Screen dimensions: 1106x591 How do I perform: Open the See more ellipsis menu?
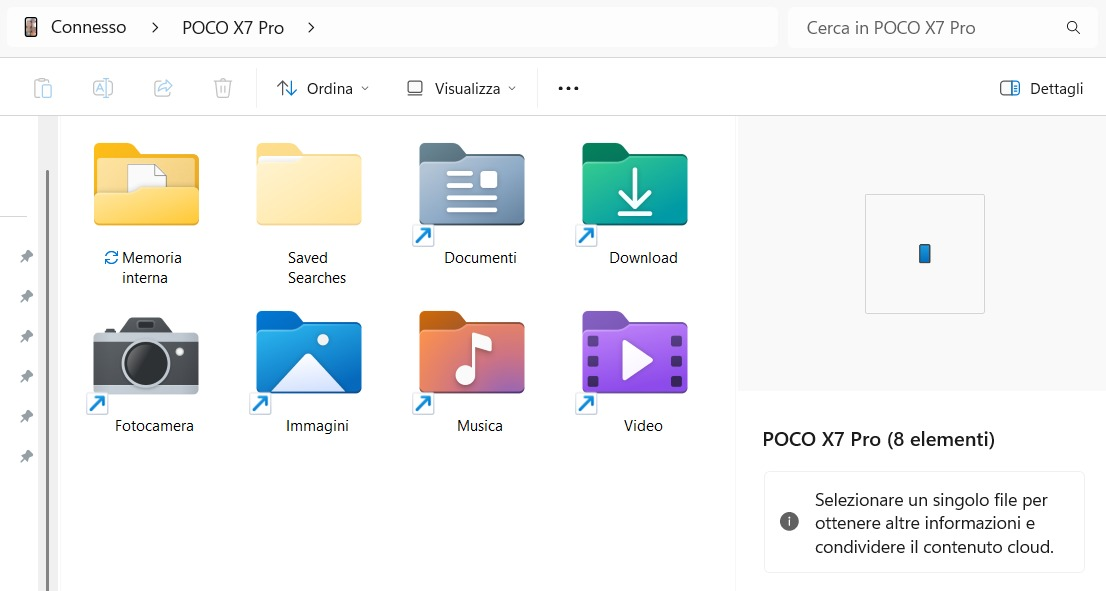(568, 88)
